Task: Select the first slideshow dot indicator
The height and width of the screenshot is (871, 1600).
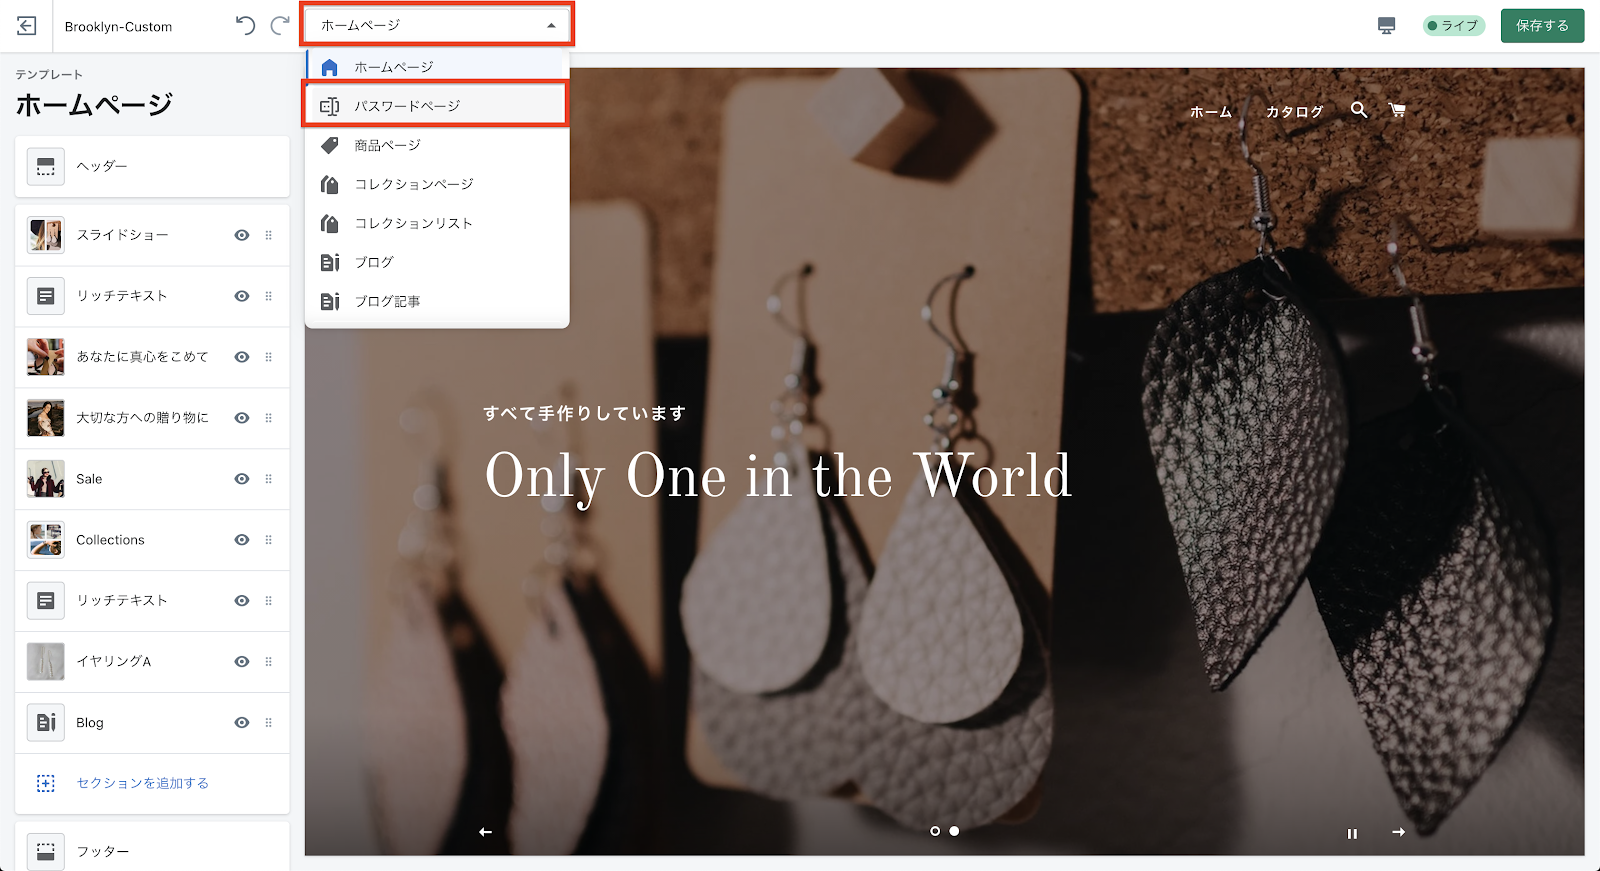Action: pos(935,831)
